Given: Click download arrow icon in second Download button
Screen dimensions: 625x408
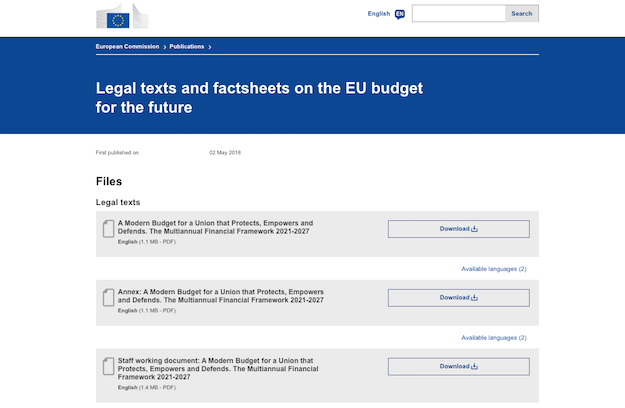Looking at the screenshot, I should click(474, 298).
